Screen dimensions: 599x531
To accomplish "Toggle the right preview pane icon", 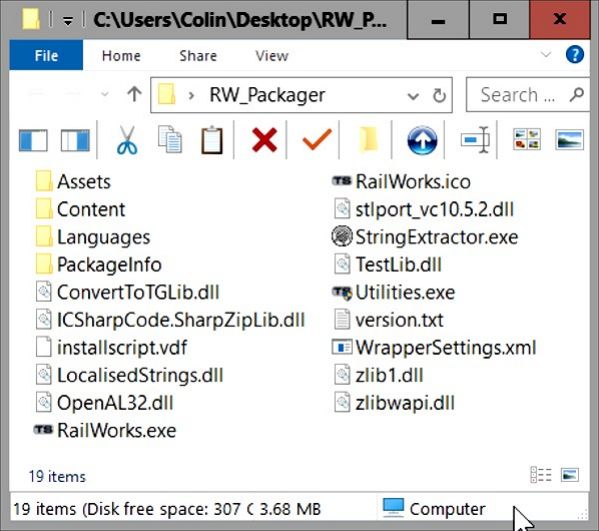I will click(75, 140).
